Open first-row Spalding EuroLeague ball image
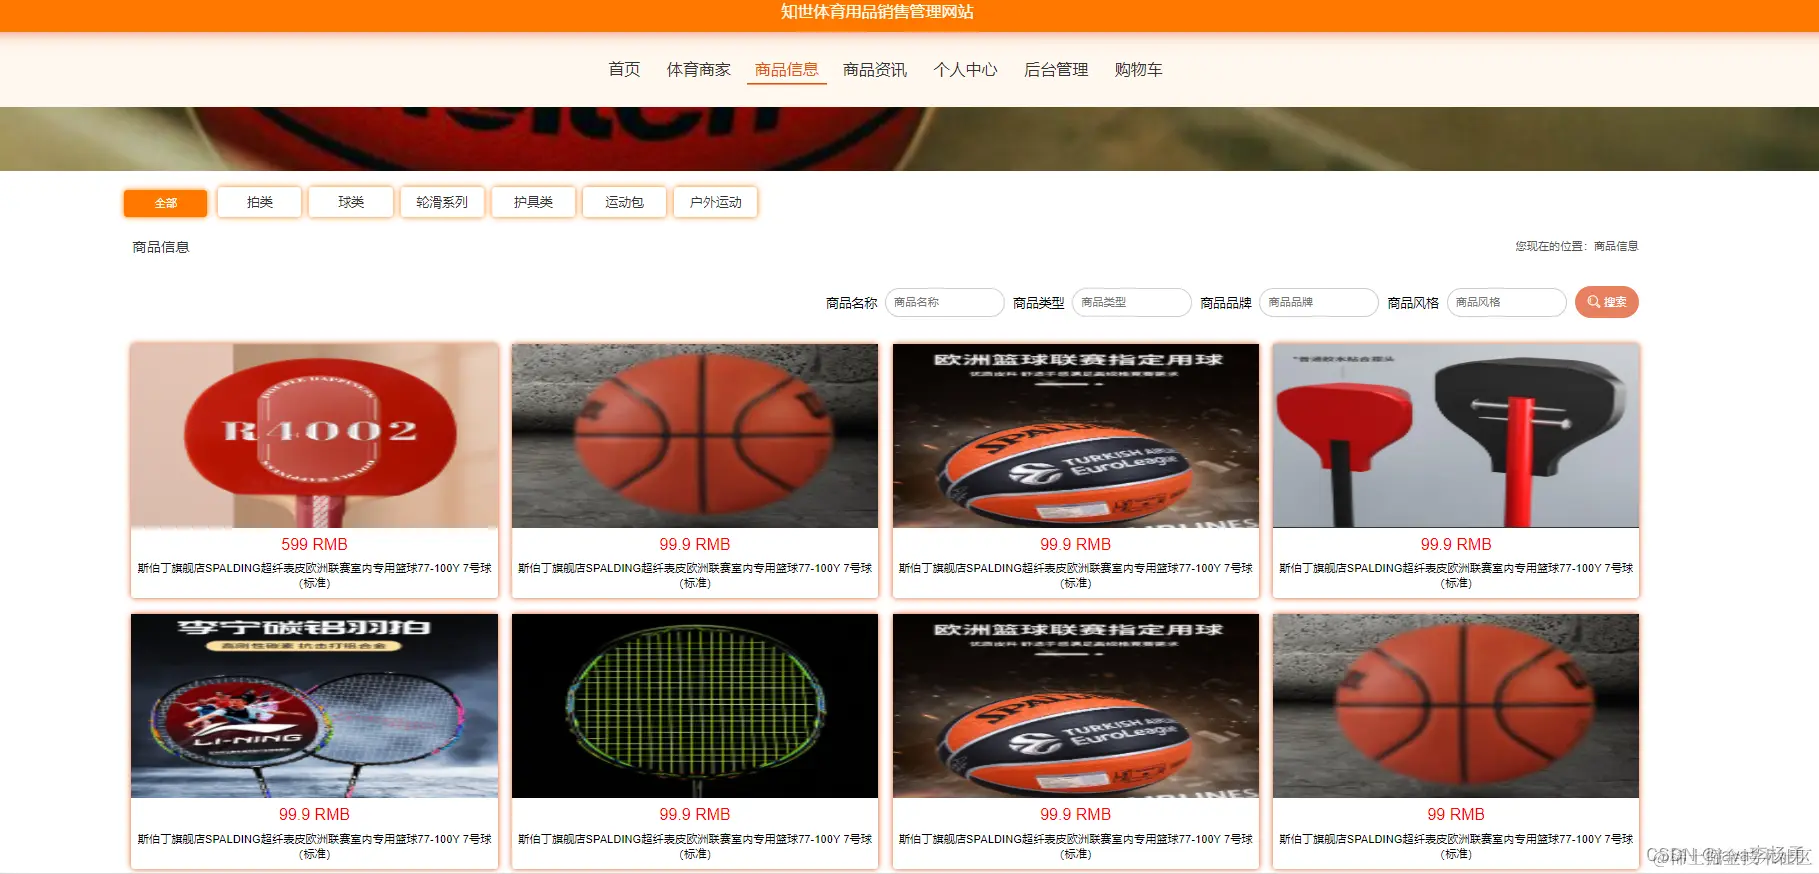 click(1076, 436)
